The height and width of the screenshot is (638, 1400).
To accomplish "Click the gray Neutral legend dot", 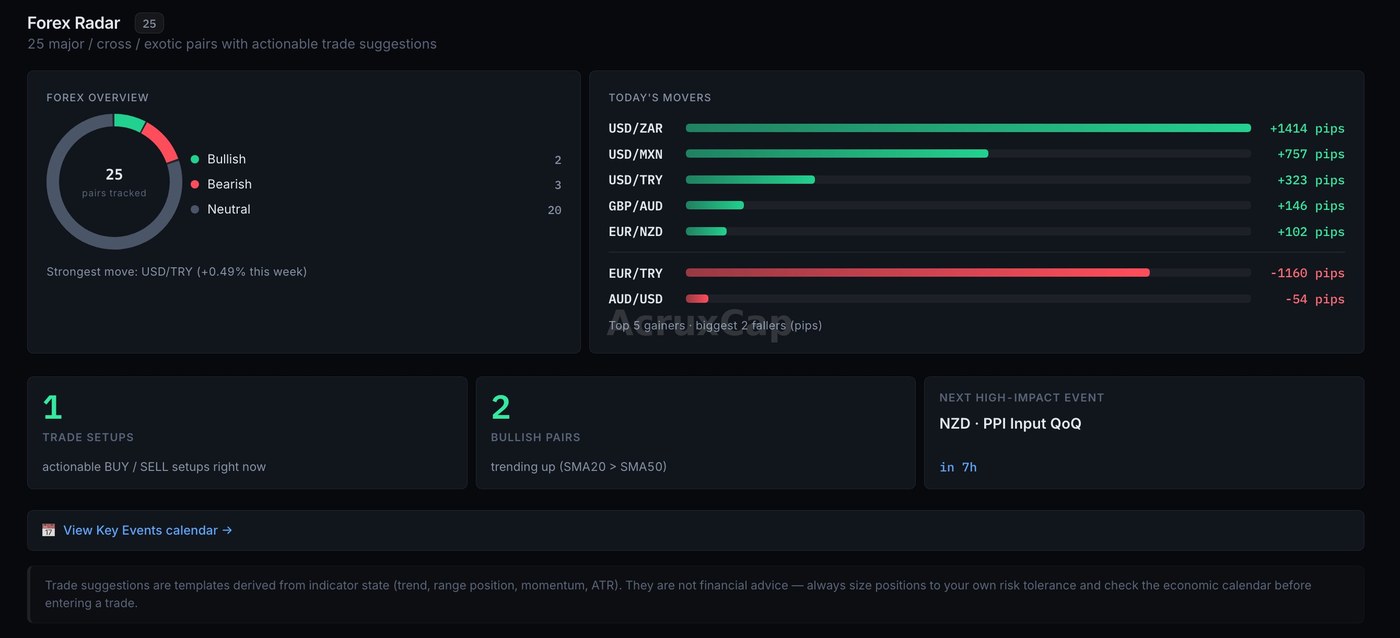I will (x=195, y=209).
